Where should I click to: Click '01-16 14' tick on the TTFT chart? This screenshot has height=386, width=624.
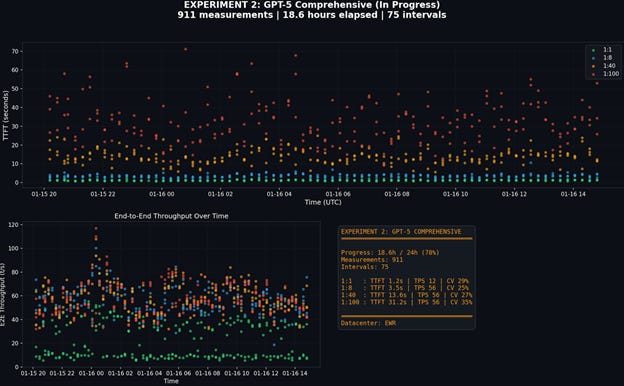tap(573, 194)
